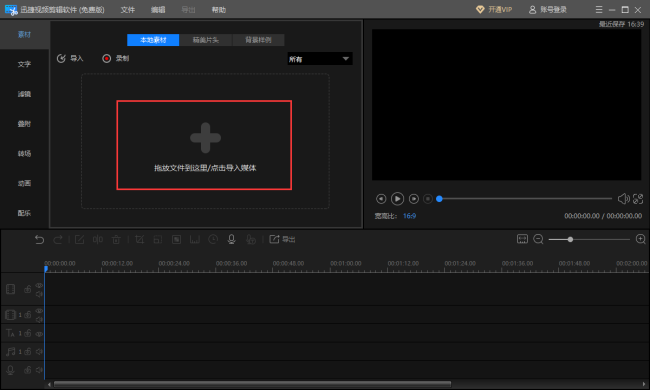Open the 滤镜 sidebar panel
This screenshot has width=650, height=390.
24,94
